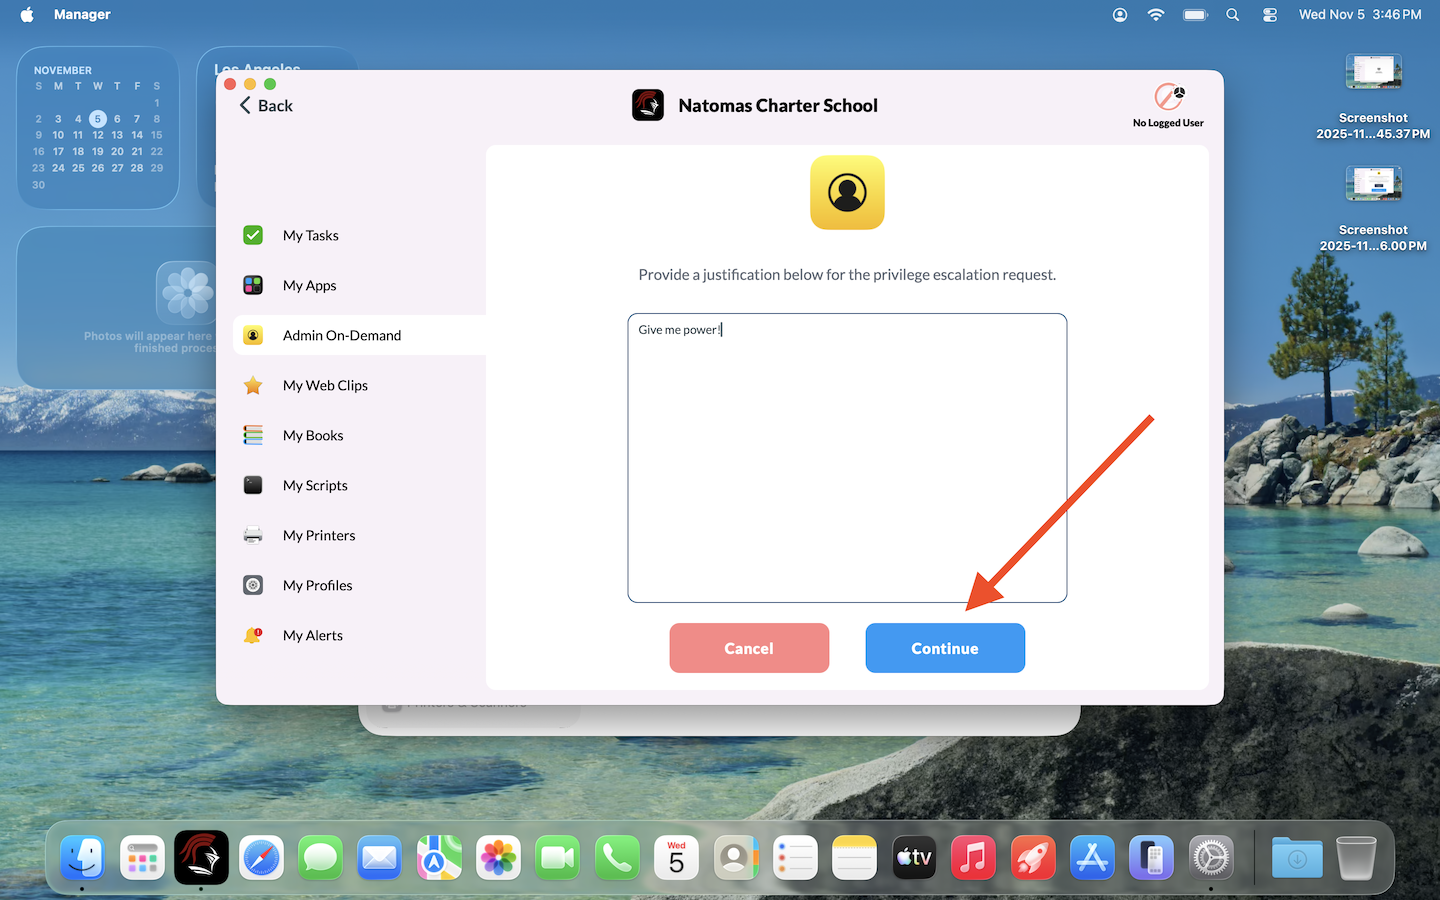This screenshot has height=900, width=1440.
Task: Open the second Screenshot file on desktop
Action: 1373,209
